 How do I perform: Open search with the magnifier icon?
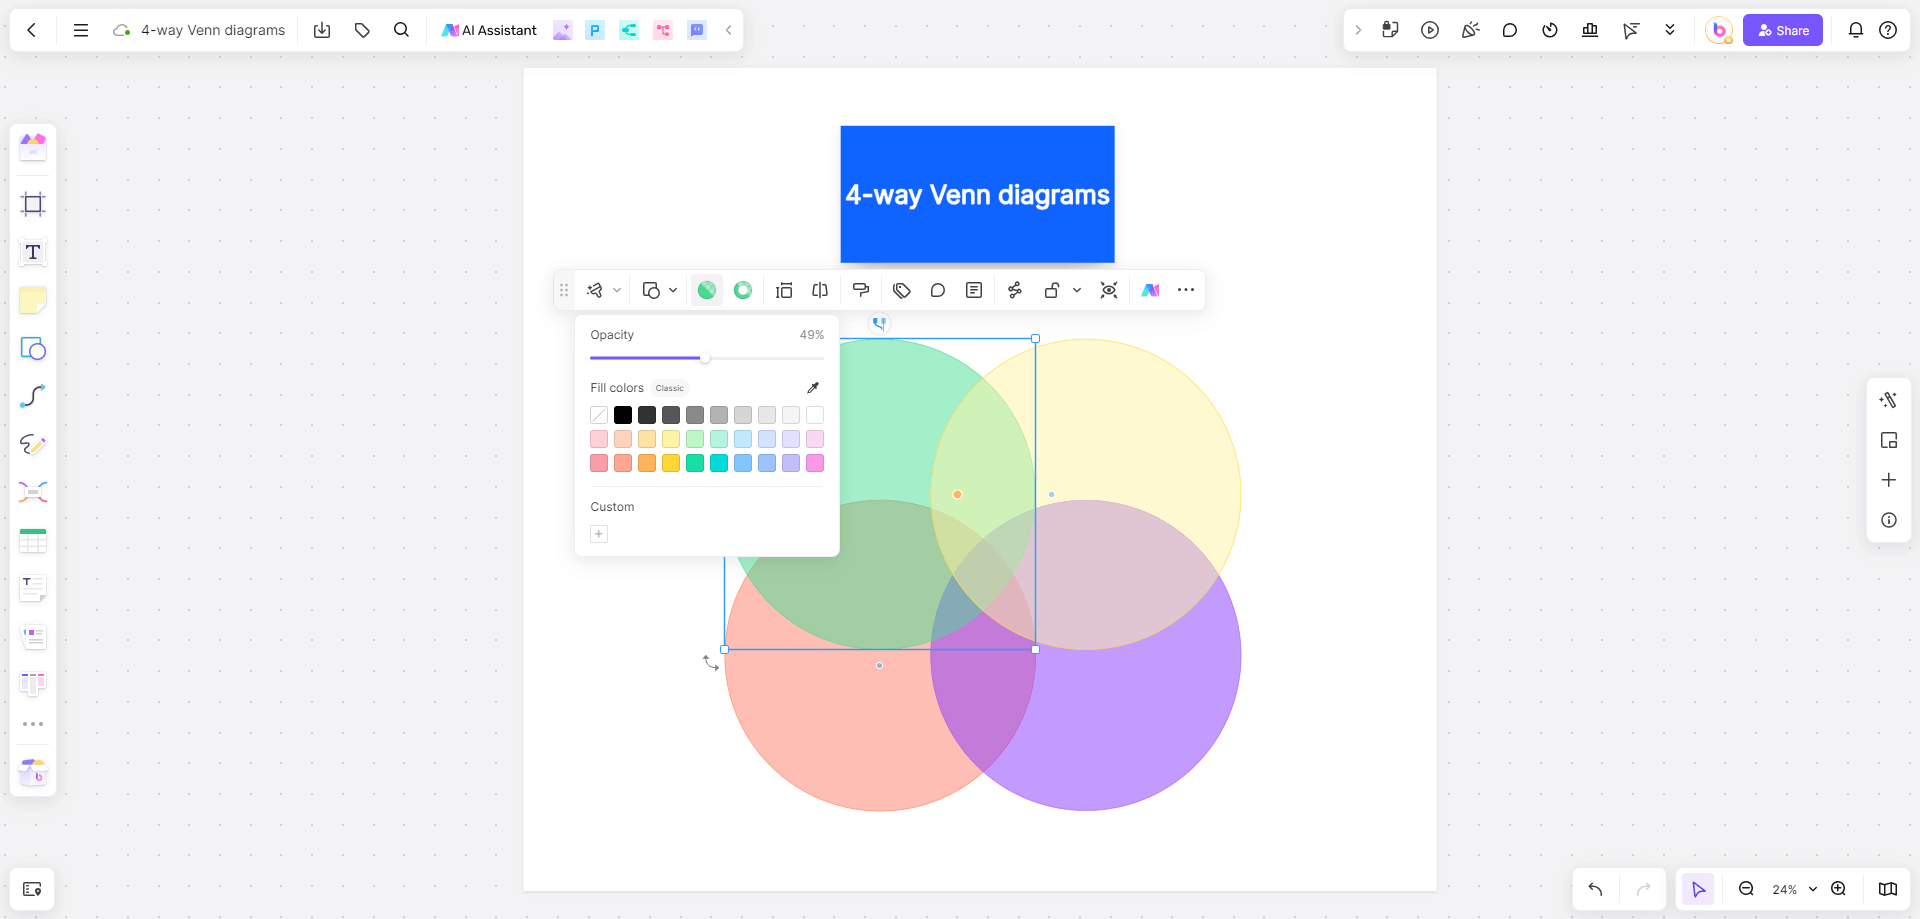(x=402, y=30)
